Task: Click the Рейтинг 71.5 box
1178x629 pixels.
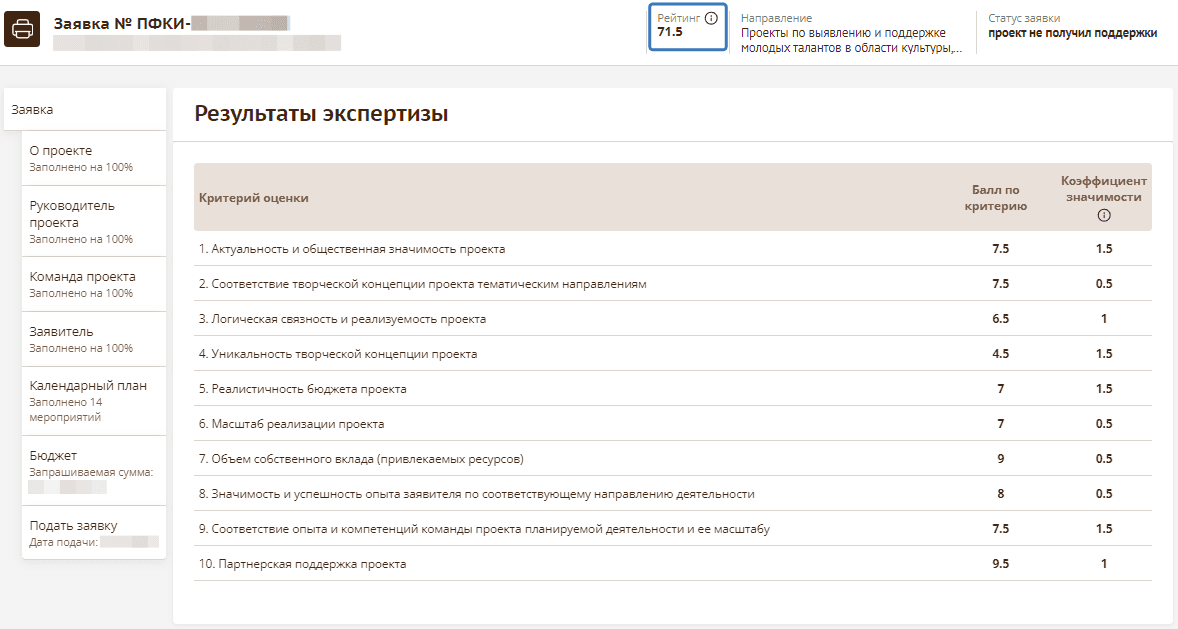Action: tap(687, 27)
